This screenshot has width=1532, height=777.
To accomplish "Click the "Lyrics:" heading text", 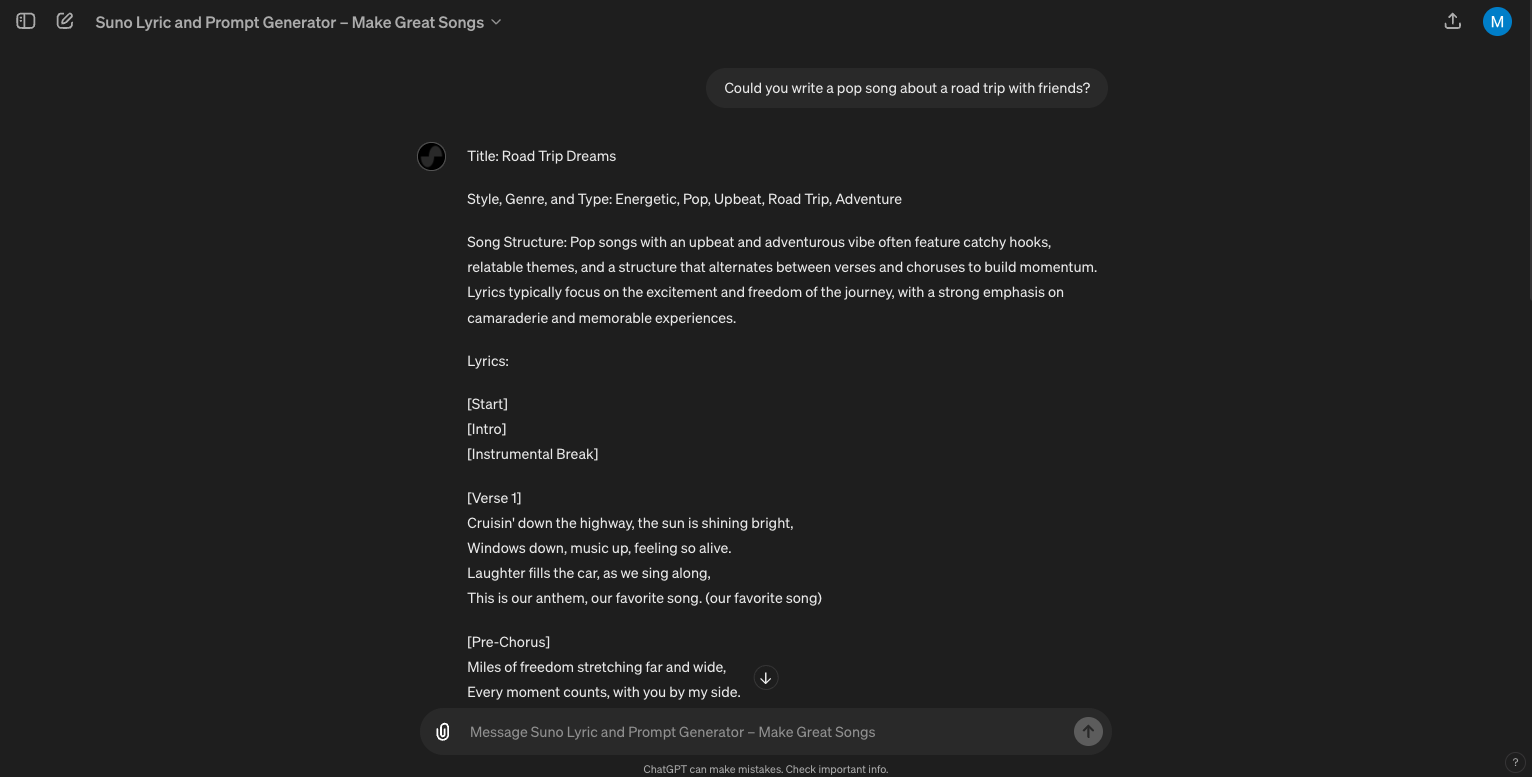I will point(488,361).
